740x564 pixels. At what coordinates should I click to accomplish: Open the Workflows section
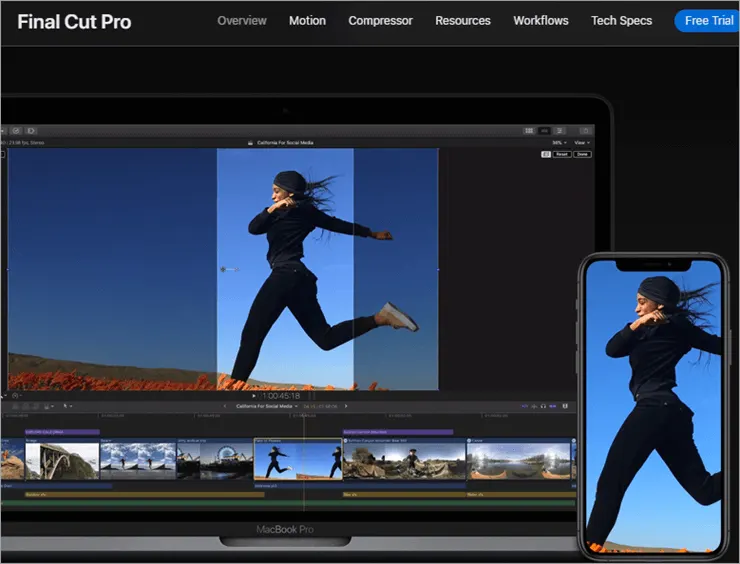[x=541, y=21]
